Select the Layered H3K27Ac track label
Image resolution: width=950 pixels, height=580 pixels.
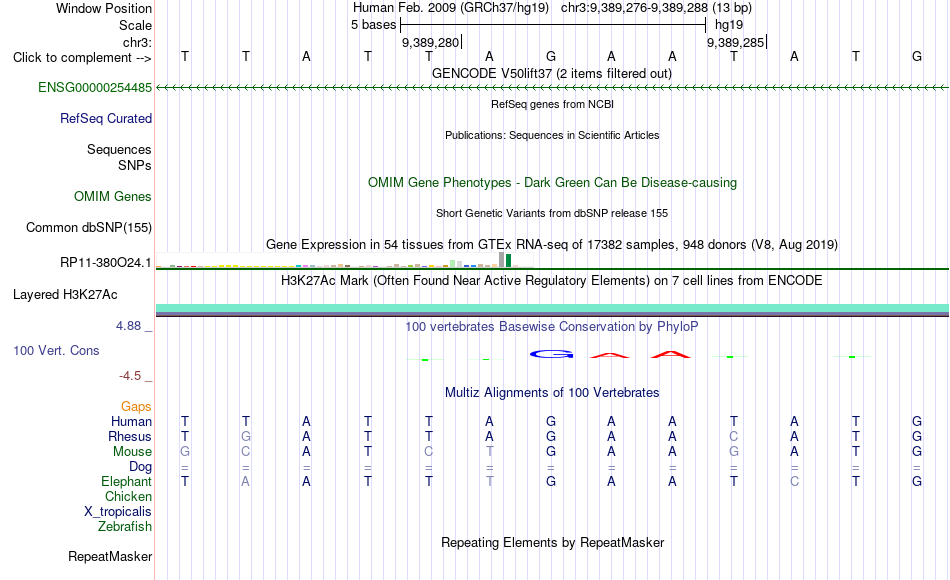click(x=65, y=295)
